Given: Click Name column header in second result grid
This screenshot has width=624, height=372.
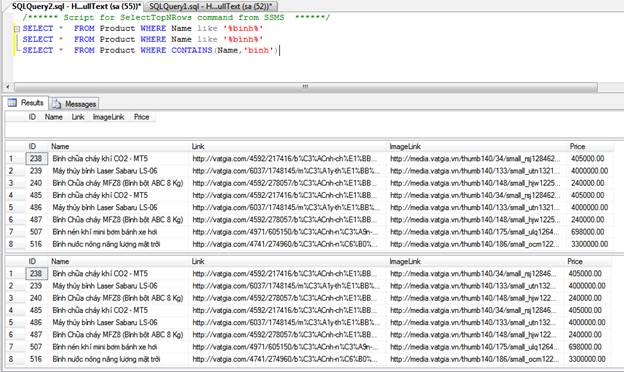Looking at the screenshot, I should 60,146.
